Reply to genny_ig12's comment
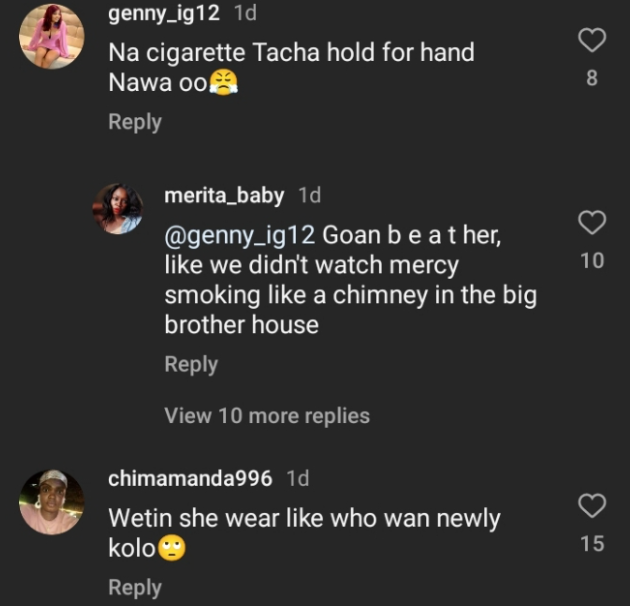This screenshot has width=630, height=606. [135, 122]
